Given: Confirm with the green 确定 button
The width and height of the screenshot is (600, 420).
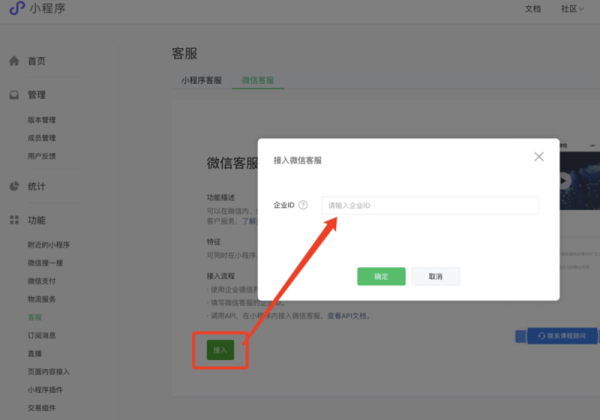Looking at the screenshot, I should (381, 276).
